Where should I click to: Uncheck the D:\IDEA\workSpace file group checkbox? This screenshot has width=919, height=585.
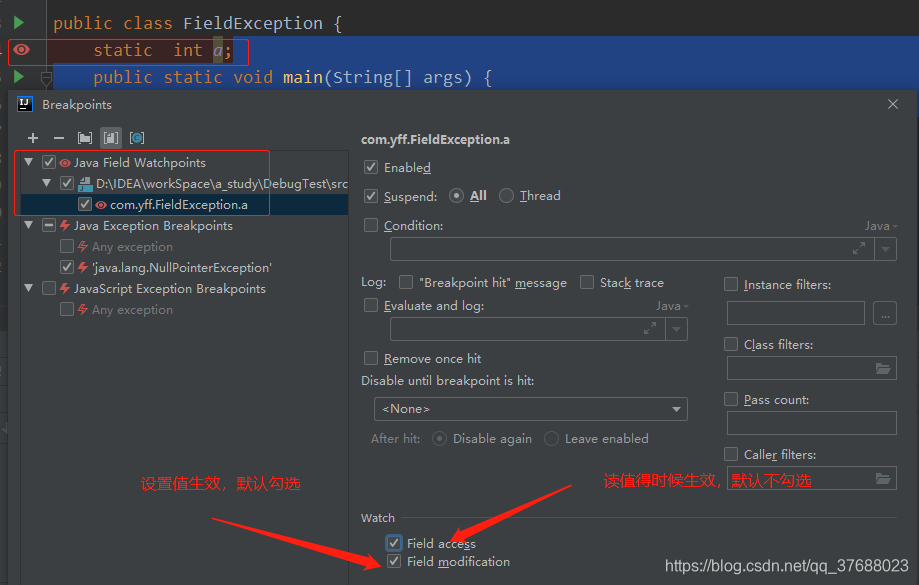click(67, 183)
